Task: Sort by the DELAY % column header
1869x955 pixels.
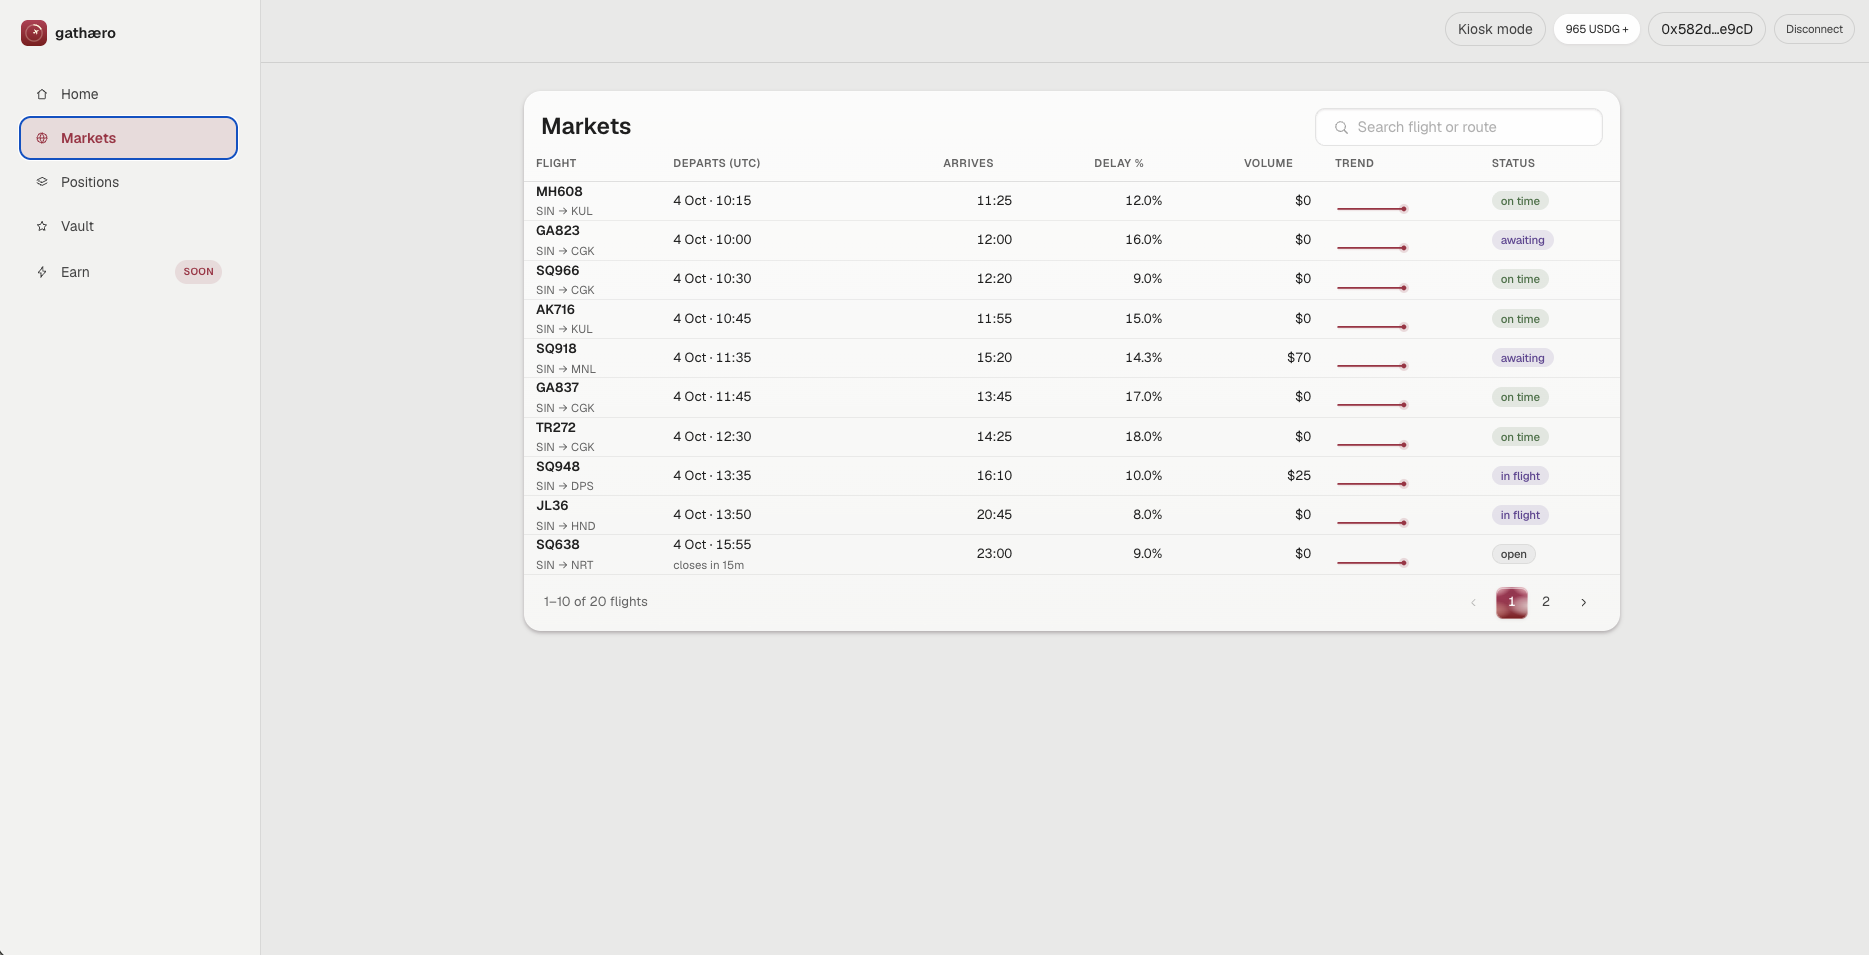Action: [x=1119, y=163]
